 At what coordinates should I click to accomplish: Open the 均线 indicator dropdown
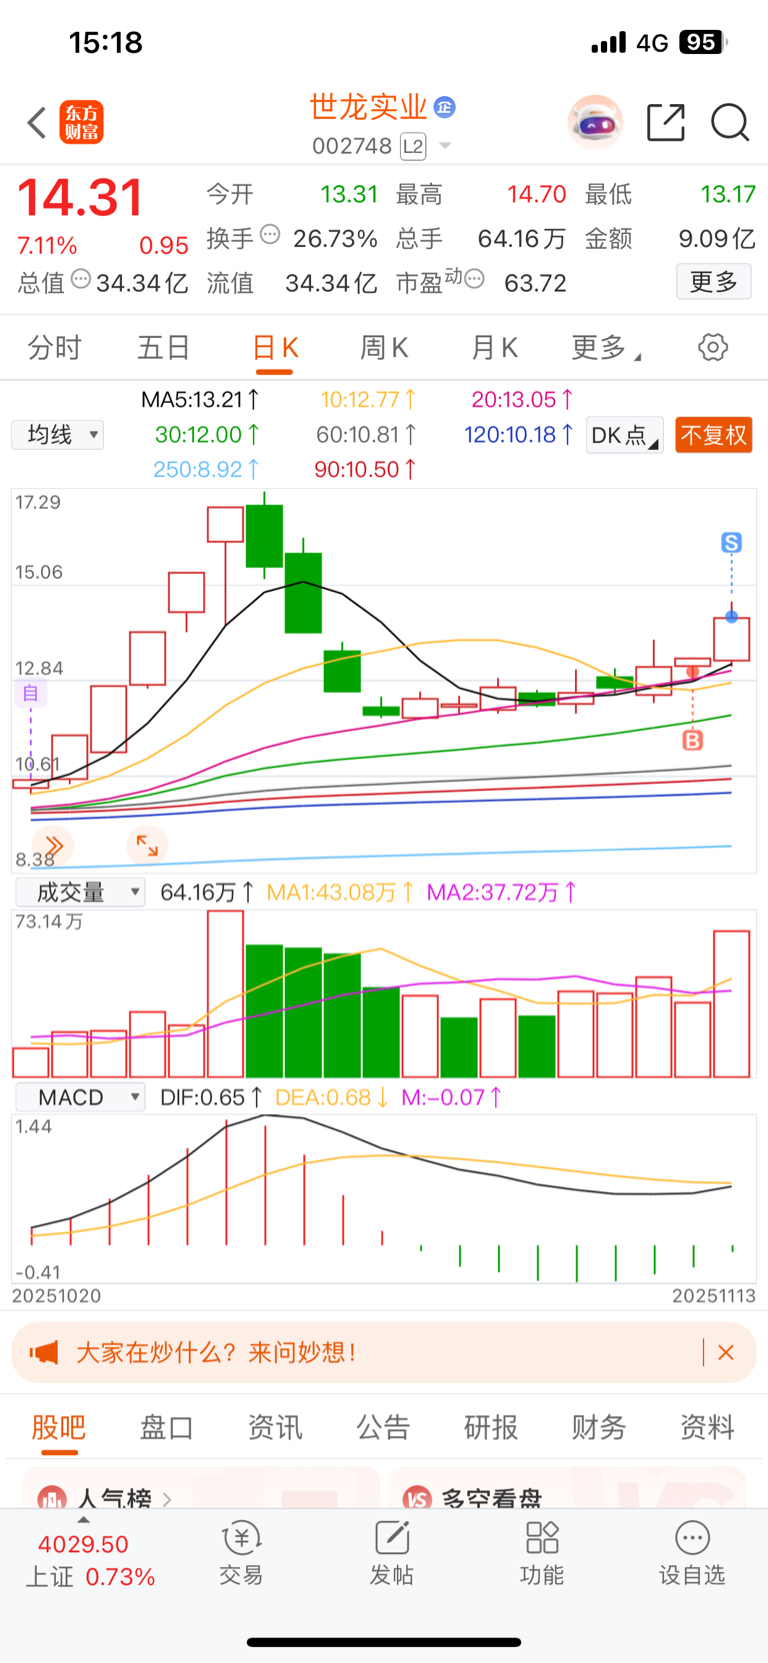pyautogui.click(x=58, y=435)
